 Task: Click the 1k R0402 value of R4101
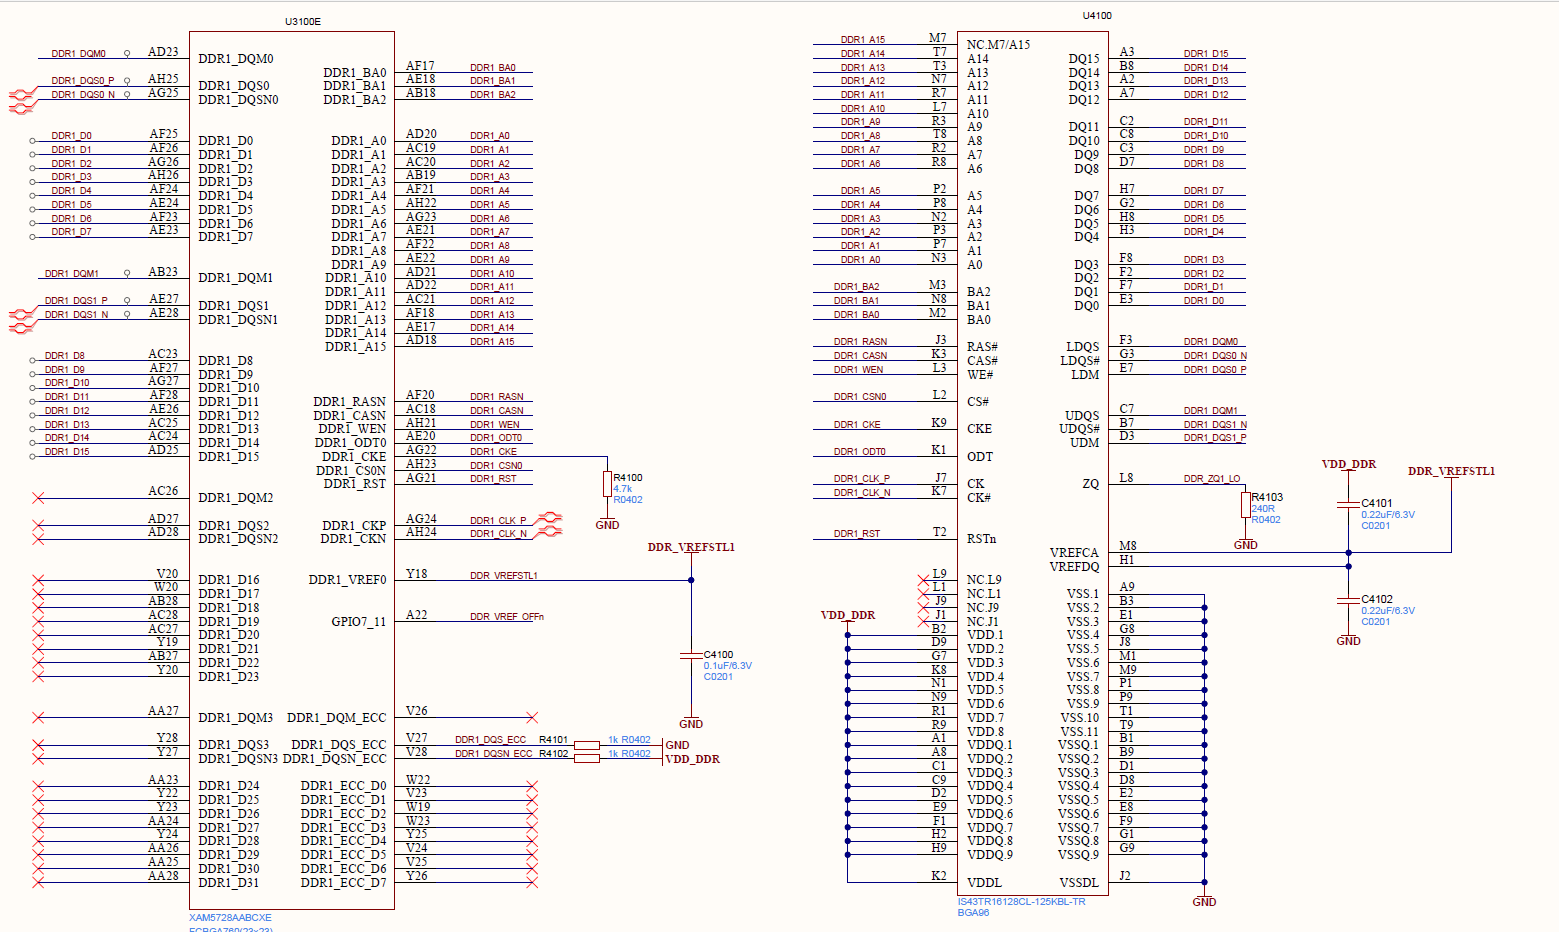tap(629, 740)
